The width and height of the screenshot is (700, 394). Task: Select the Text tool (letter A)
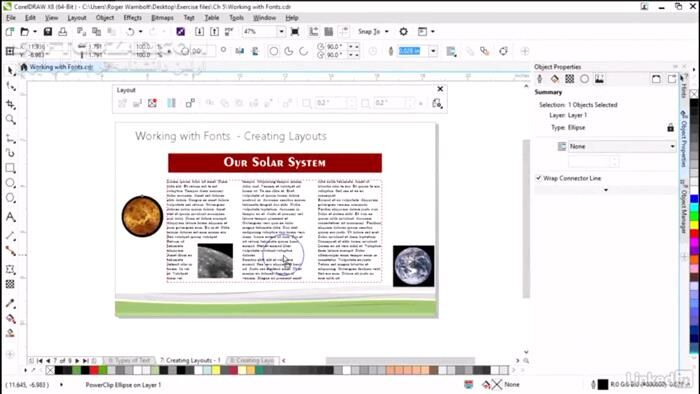click(11, 217)
